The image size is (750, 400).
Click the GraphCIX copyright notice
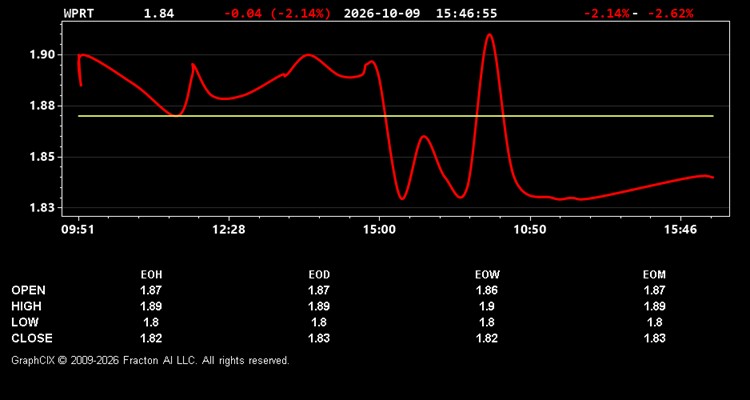coord(150,360)
